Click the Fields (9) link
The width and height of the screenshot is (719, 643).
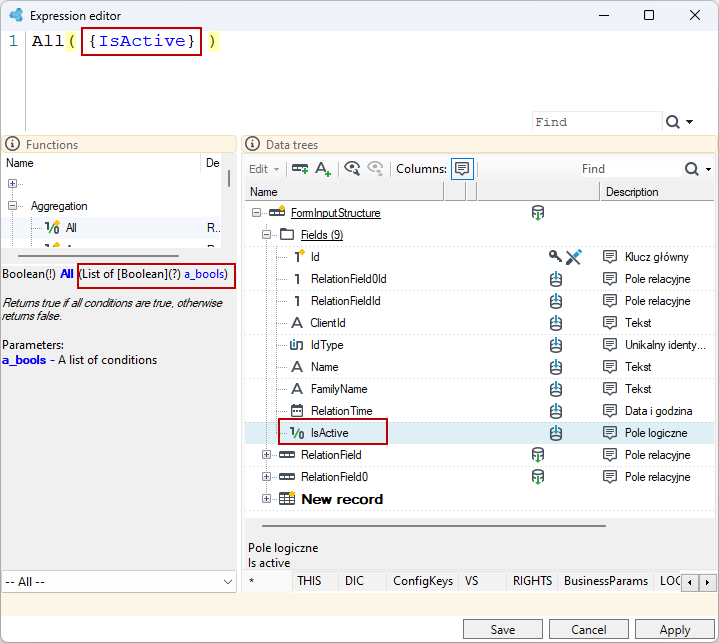tap(322, 235)
